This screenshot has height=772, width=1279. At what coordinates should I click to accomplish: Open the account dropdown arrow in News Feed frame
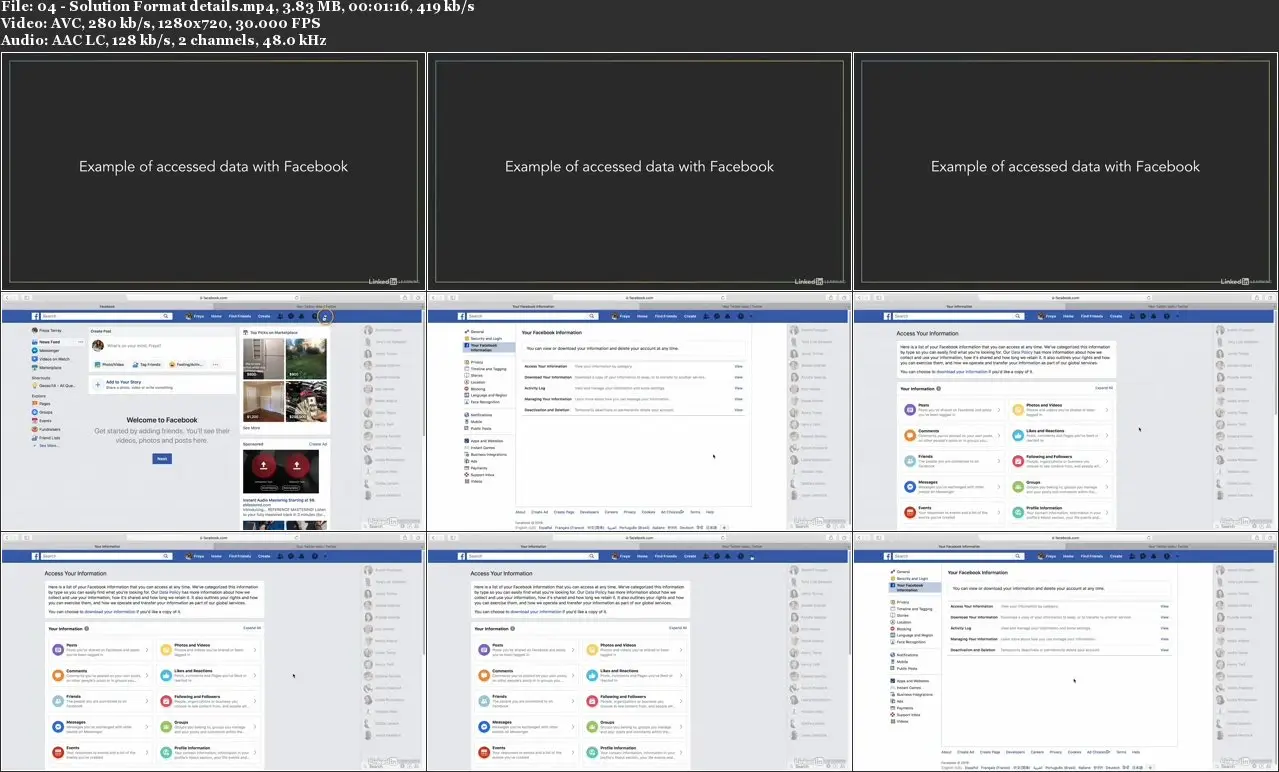tap(325, 316)
